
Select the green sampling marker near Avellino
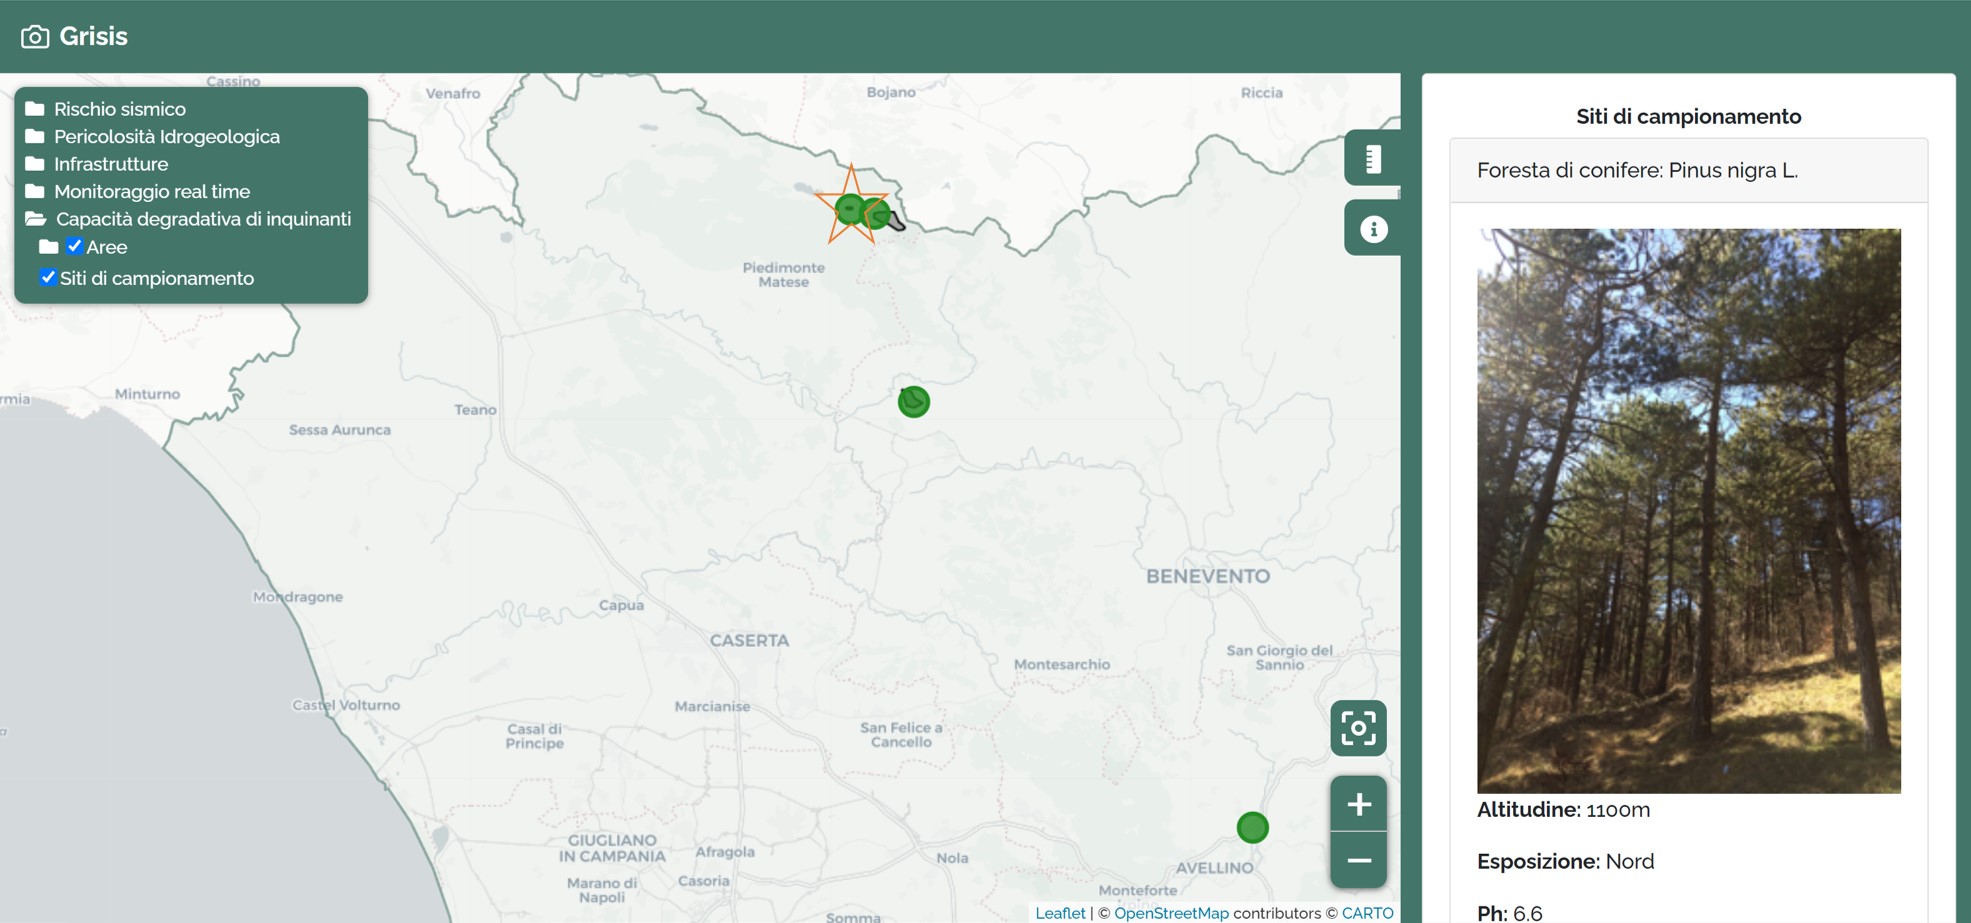(1252, 827)
